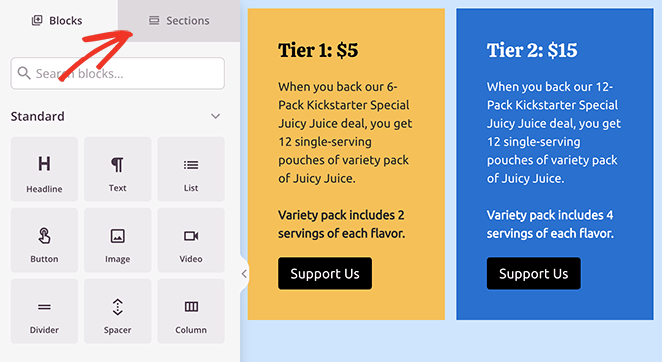Click Support Us button in Tier 2
Image resolution: width=662 pixels, height=362 pixels.
(534, 274)
